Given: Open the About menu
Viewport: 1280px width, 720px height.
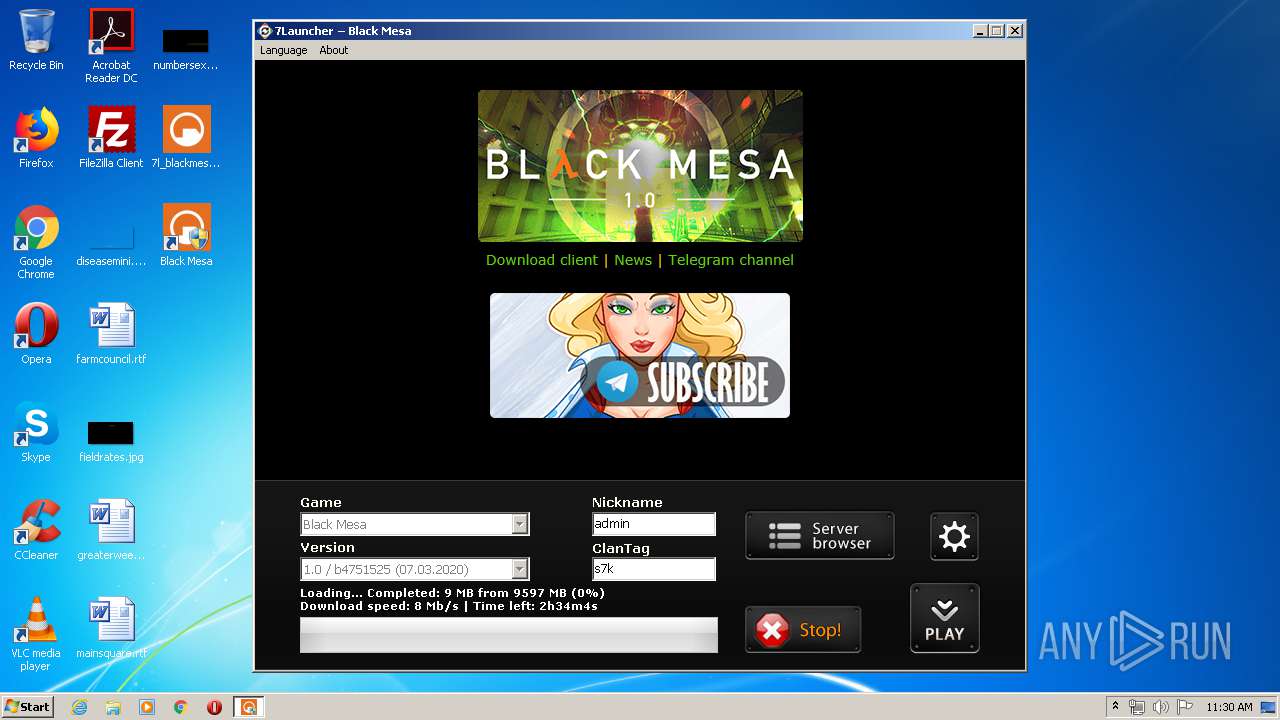Looking at the screenshot, I should (x=334, y=50).
